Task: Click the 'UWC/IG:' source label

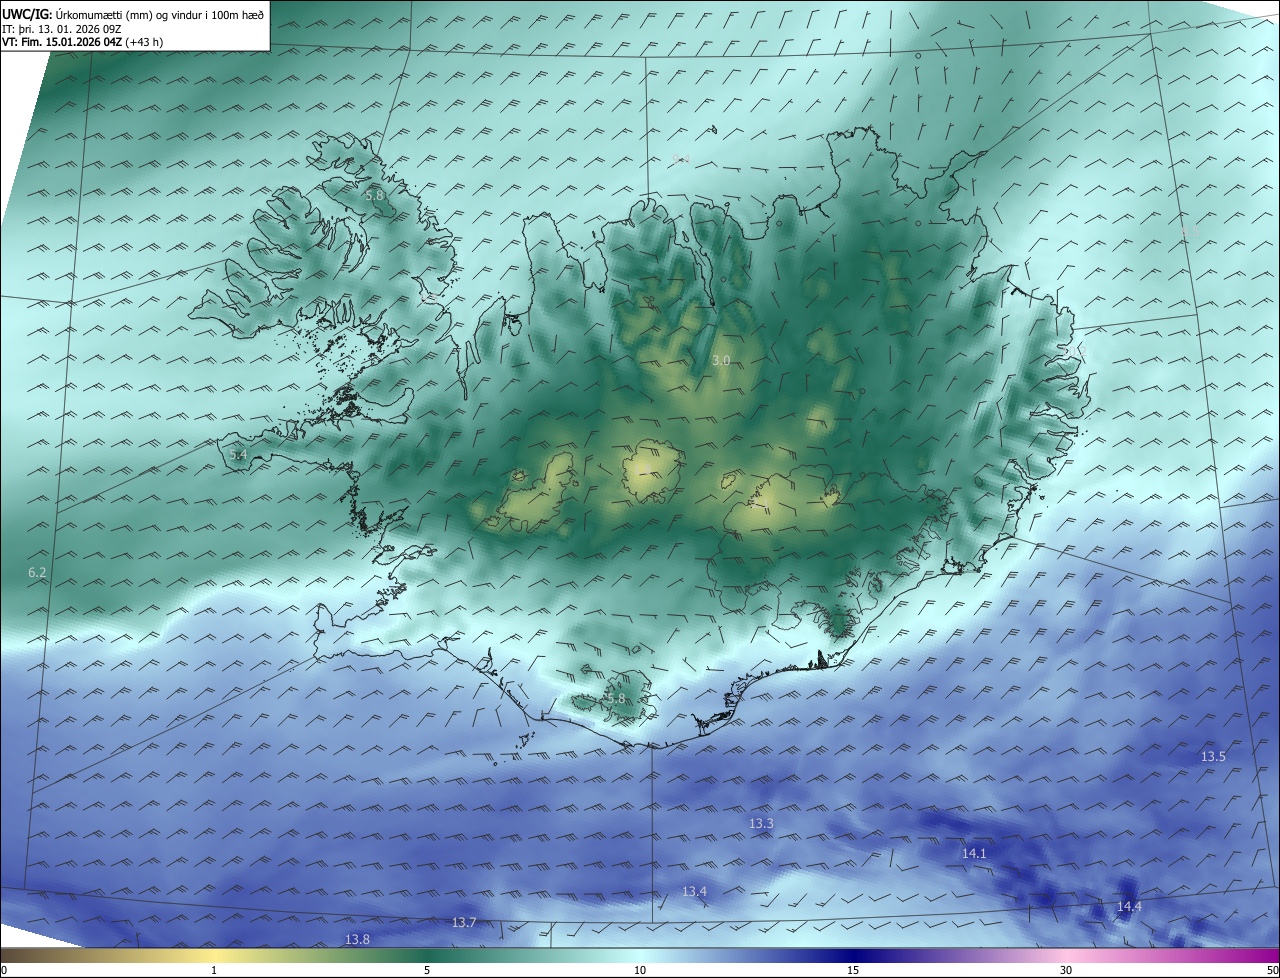Action: point(27,15)
